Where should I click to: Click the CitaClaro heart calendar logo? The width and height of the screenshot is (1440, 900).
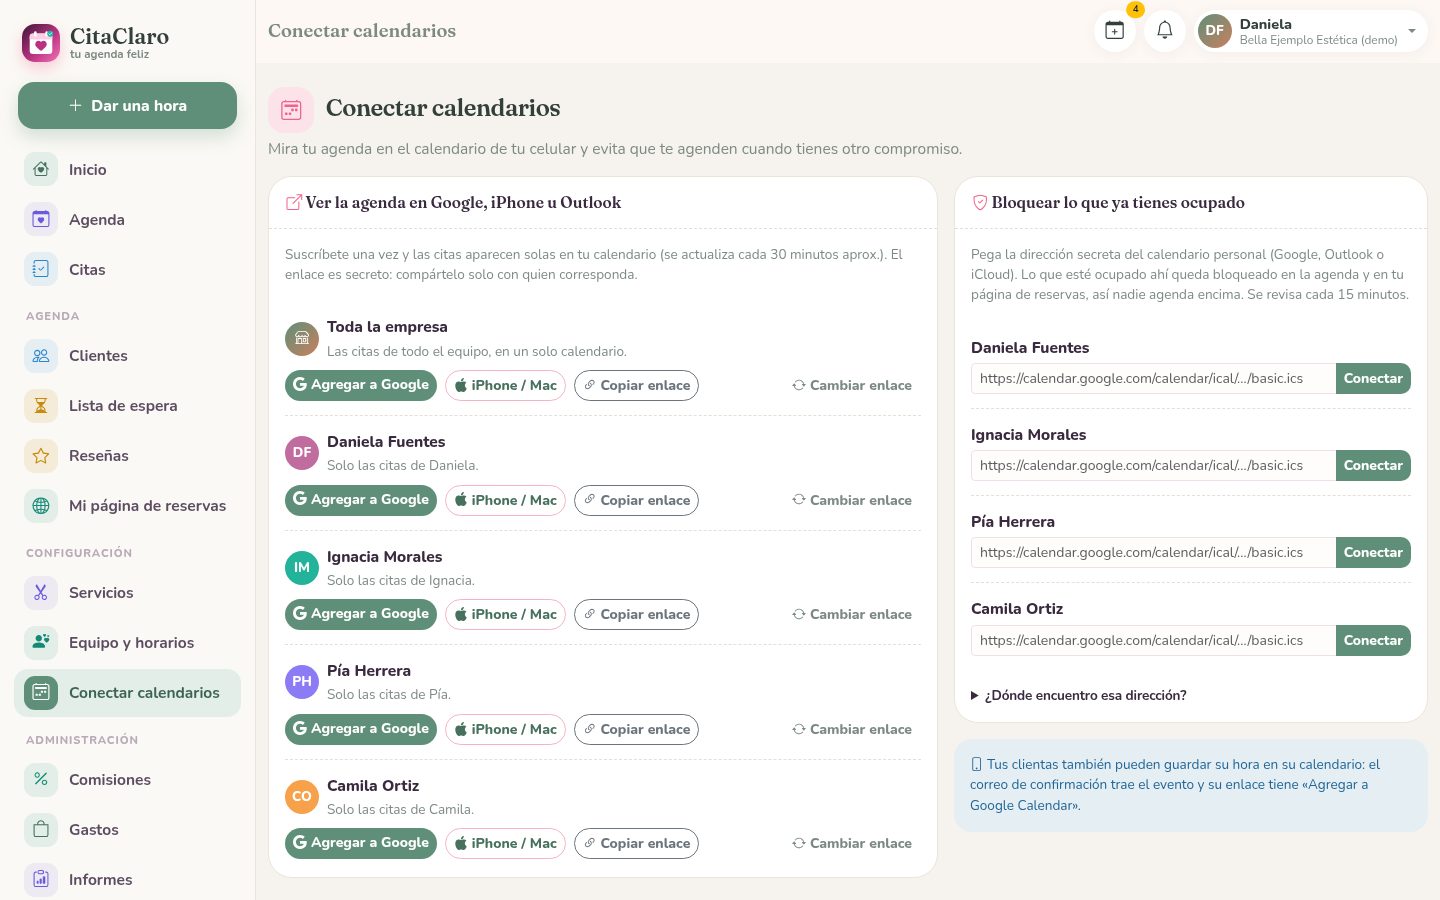click(x=41, y=43)
